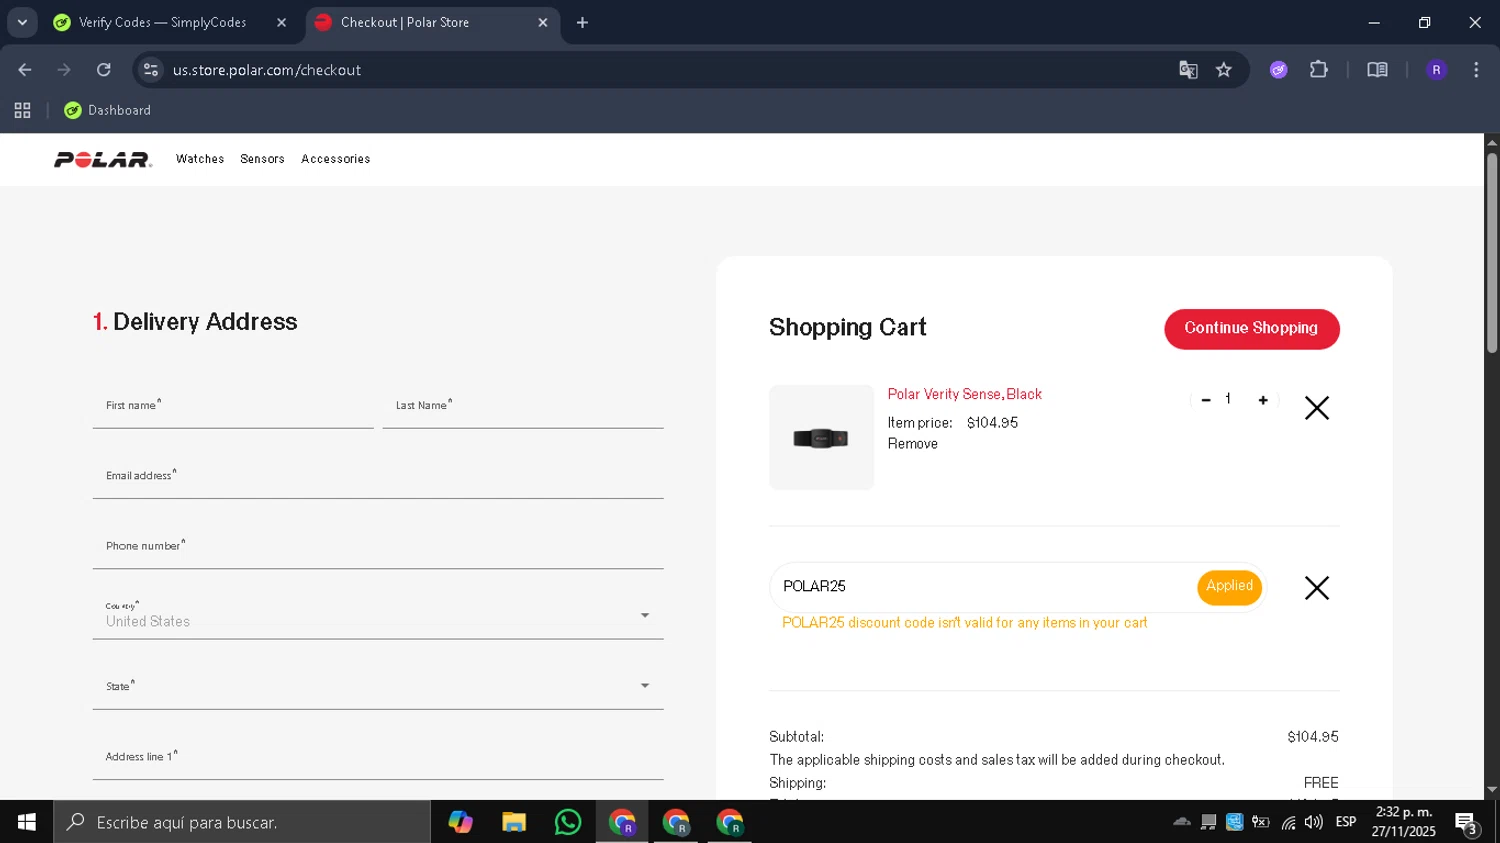The width and height of the screenshot is (1500, 843).
Task: Focus the Phone number field
Action: pyautogui.click(x=378, y=546)
